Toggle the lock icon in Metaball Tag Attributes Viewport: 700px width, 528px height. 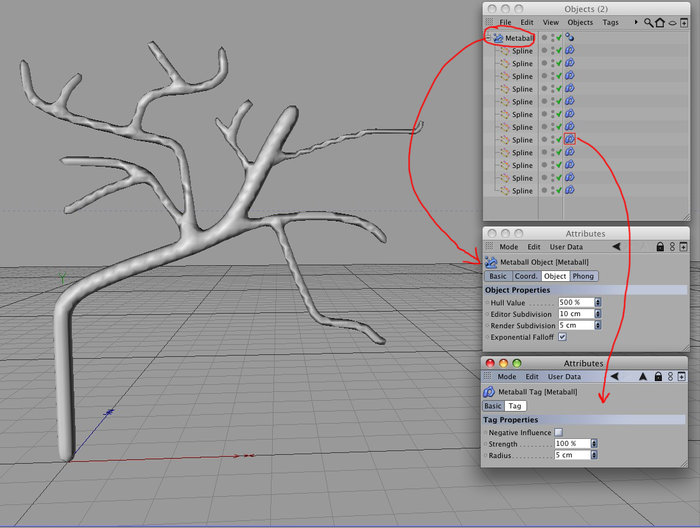(658, 376)
